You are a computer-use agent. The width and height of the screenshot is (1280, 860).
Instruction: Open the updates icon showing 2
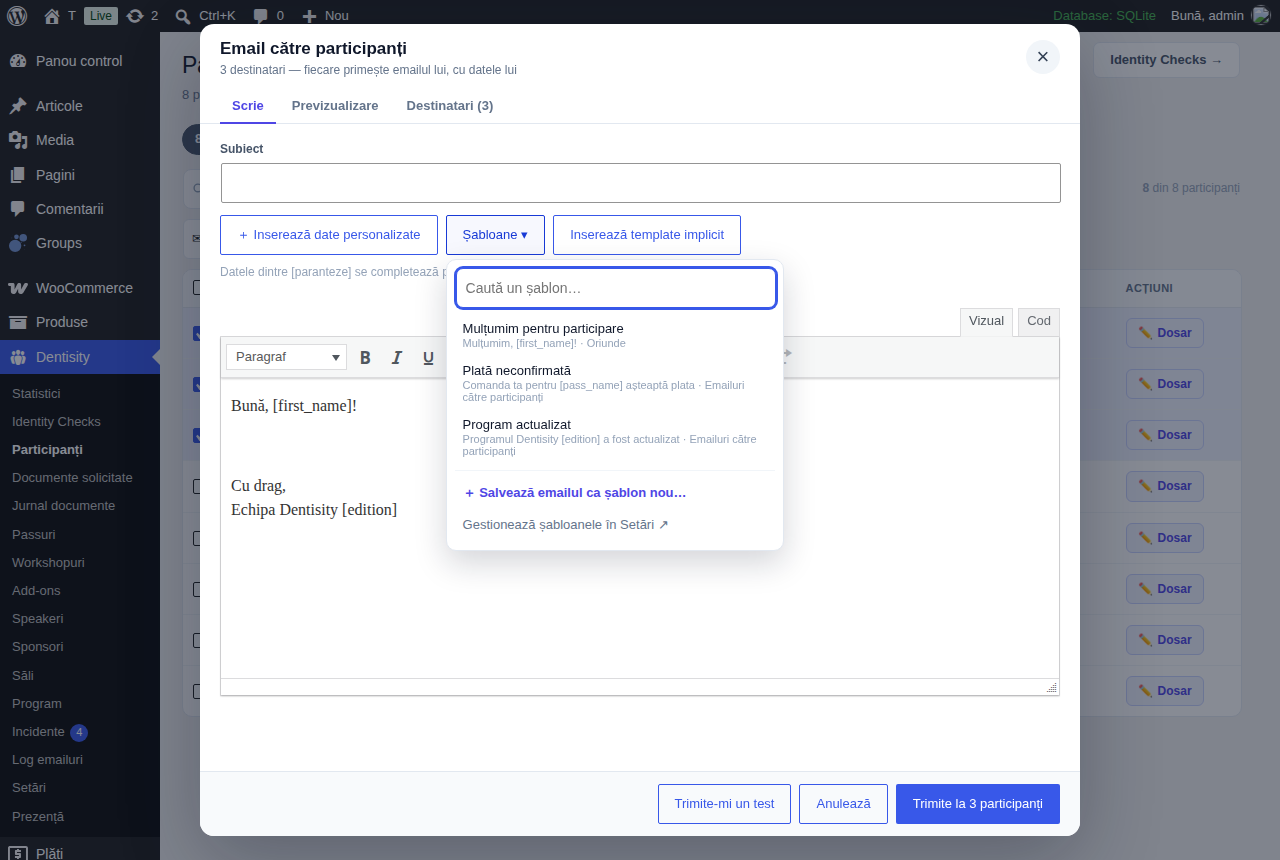142,15
